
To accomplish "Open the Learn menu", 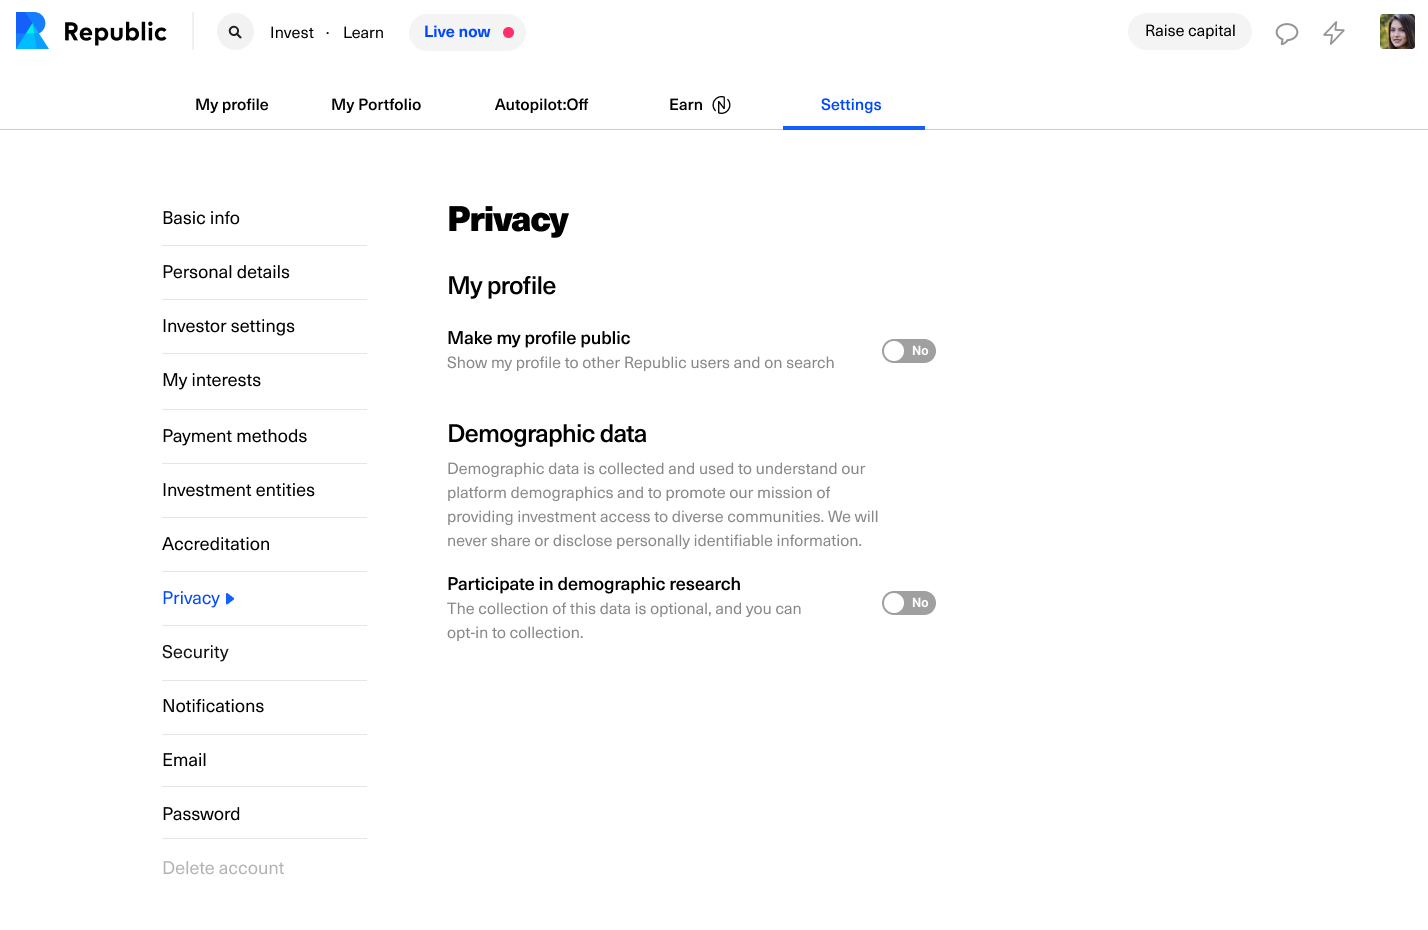I will tap(363, 33).
